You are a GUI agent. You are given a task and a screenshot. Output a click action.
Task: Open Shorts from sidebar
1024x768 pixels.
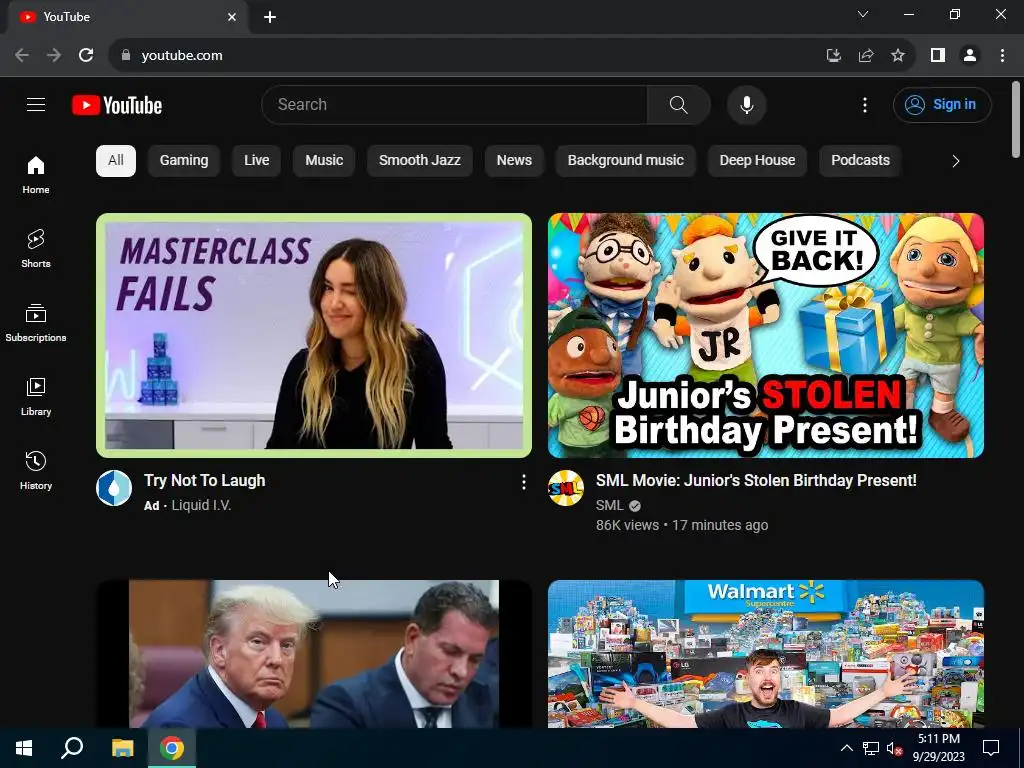pyautogui.click(x=36, y=249)
